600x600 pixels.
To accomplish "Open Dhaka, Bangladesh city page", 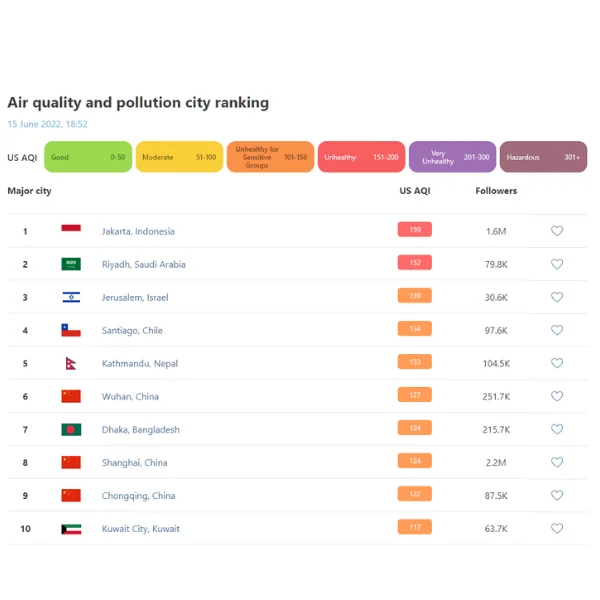I will coord(140,430).
